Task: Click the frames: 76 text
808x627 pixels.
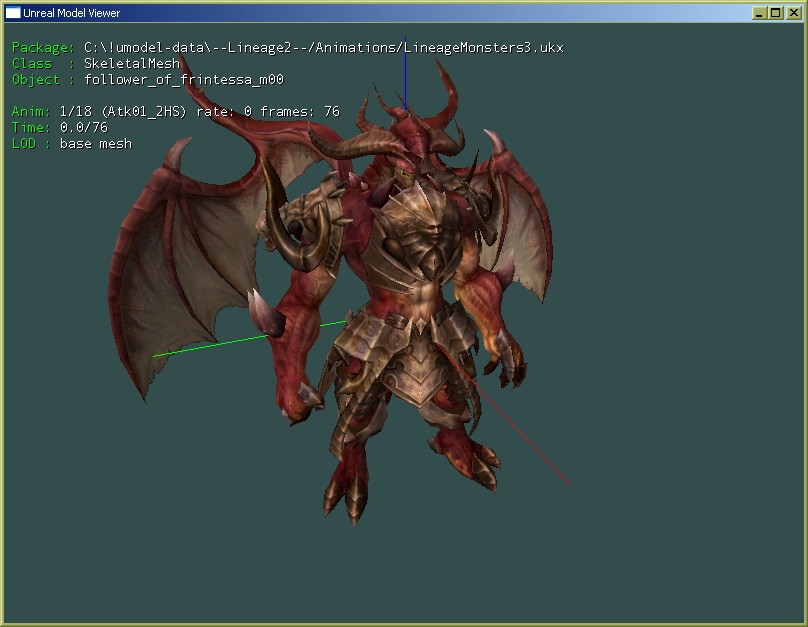Action: [x=300, y=112]
